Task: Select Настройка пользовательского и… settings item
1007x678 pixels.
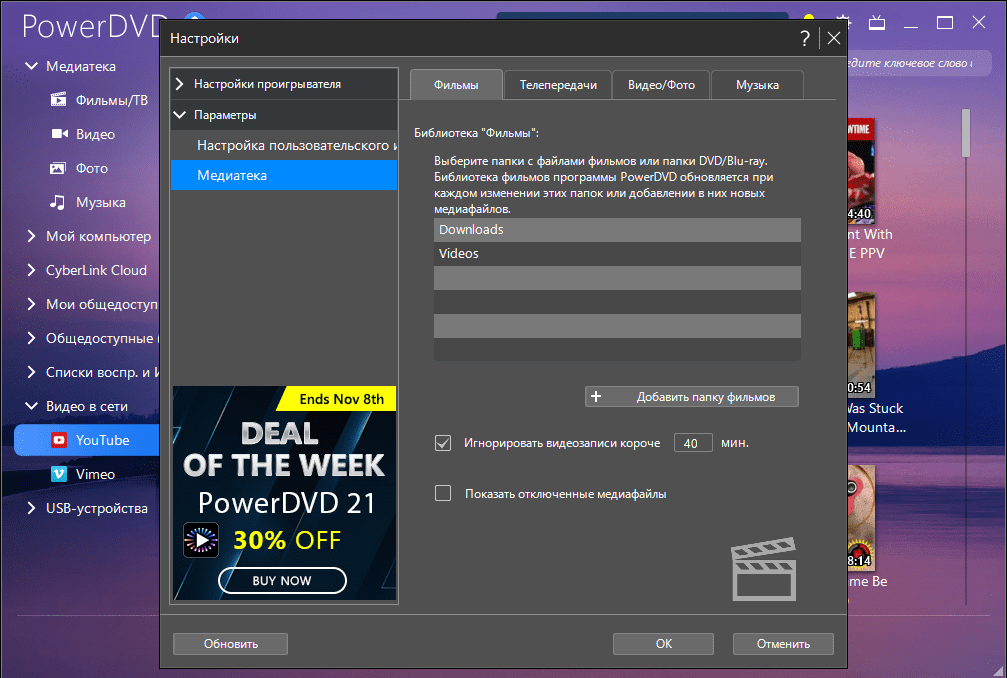Action: click(x=284, y=146)
